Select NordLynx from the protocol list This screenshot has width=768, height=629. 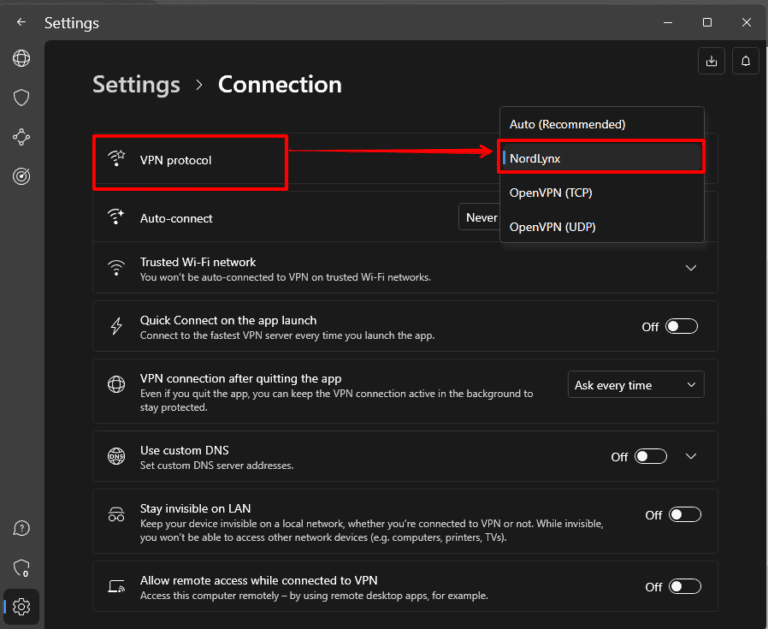602,158
